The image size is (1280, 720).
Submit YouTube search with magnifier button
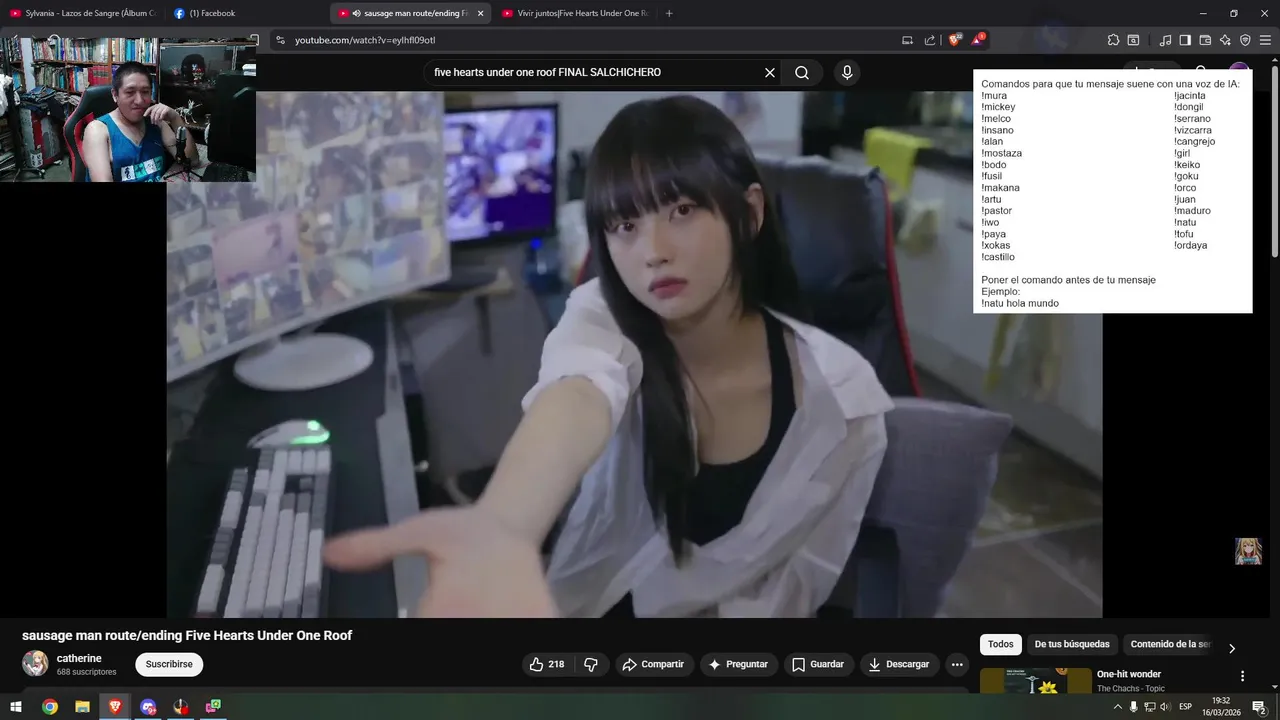(802, 72)
